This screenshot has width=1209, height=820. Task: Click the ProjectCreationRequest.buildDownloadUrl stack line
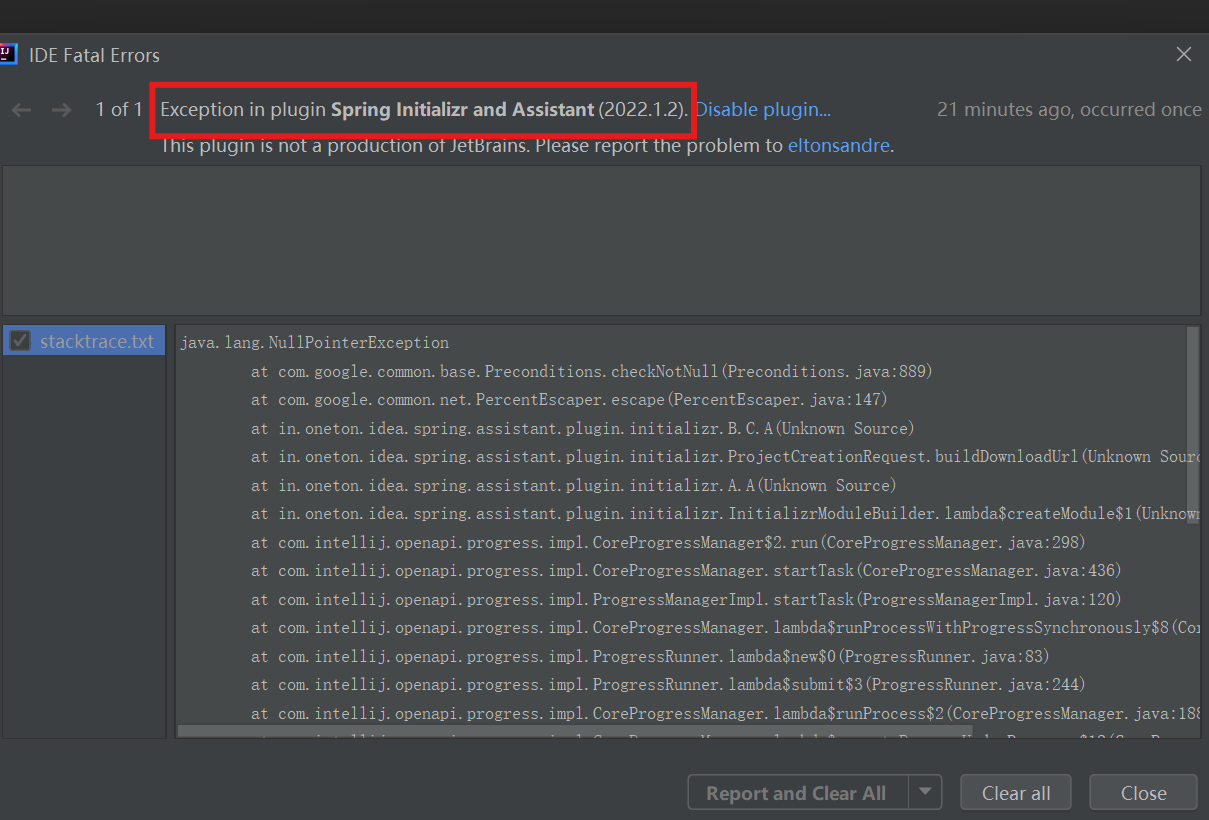[725, 456]
